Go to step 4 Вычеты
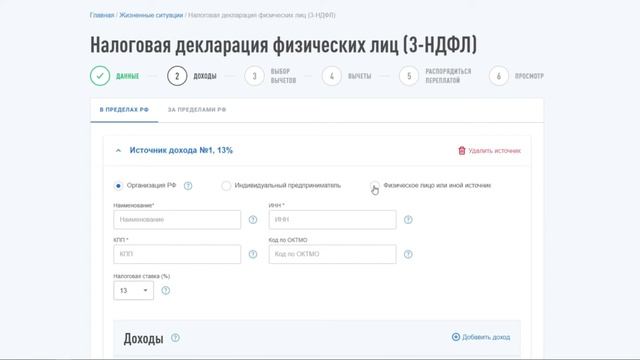Screen dimensions: 640x360 coord(331,76)
